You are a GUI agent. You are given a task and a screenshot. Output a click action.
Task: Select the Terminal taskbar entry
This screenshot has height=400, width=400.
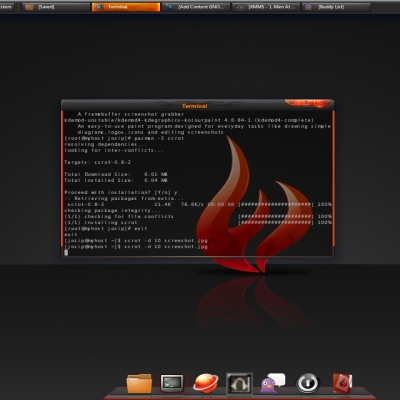(126, 7)
